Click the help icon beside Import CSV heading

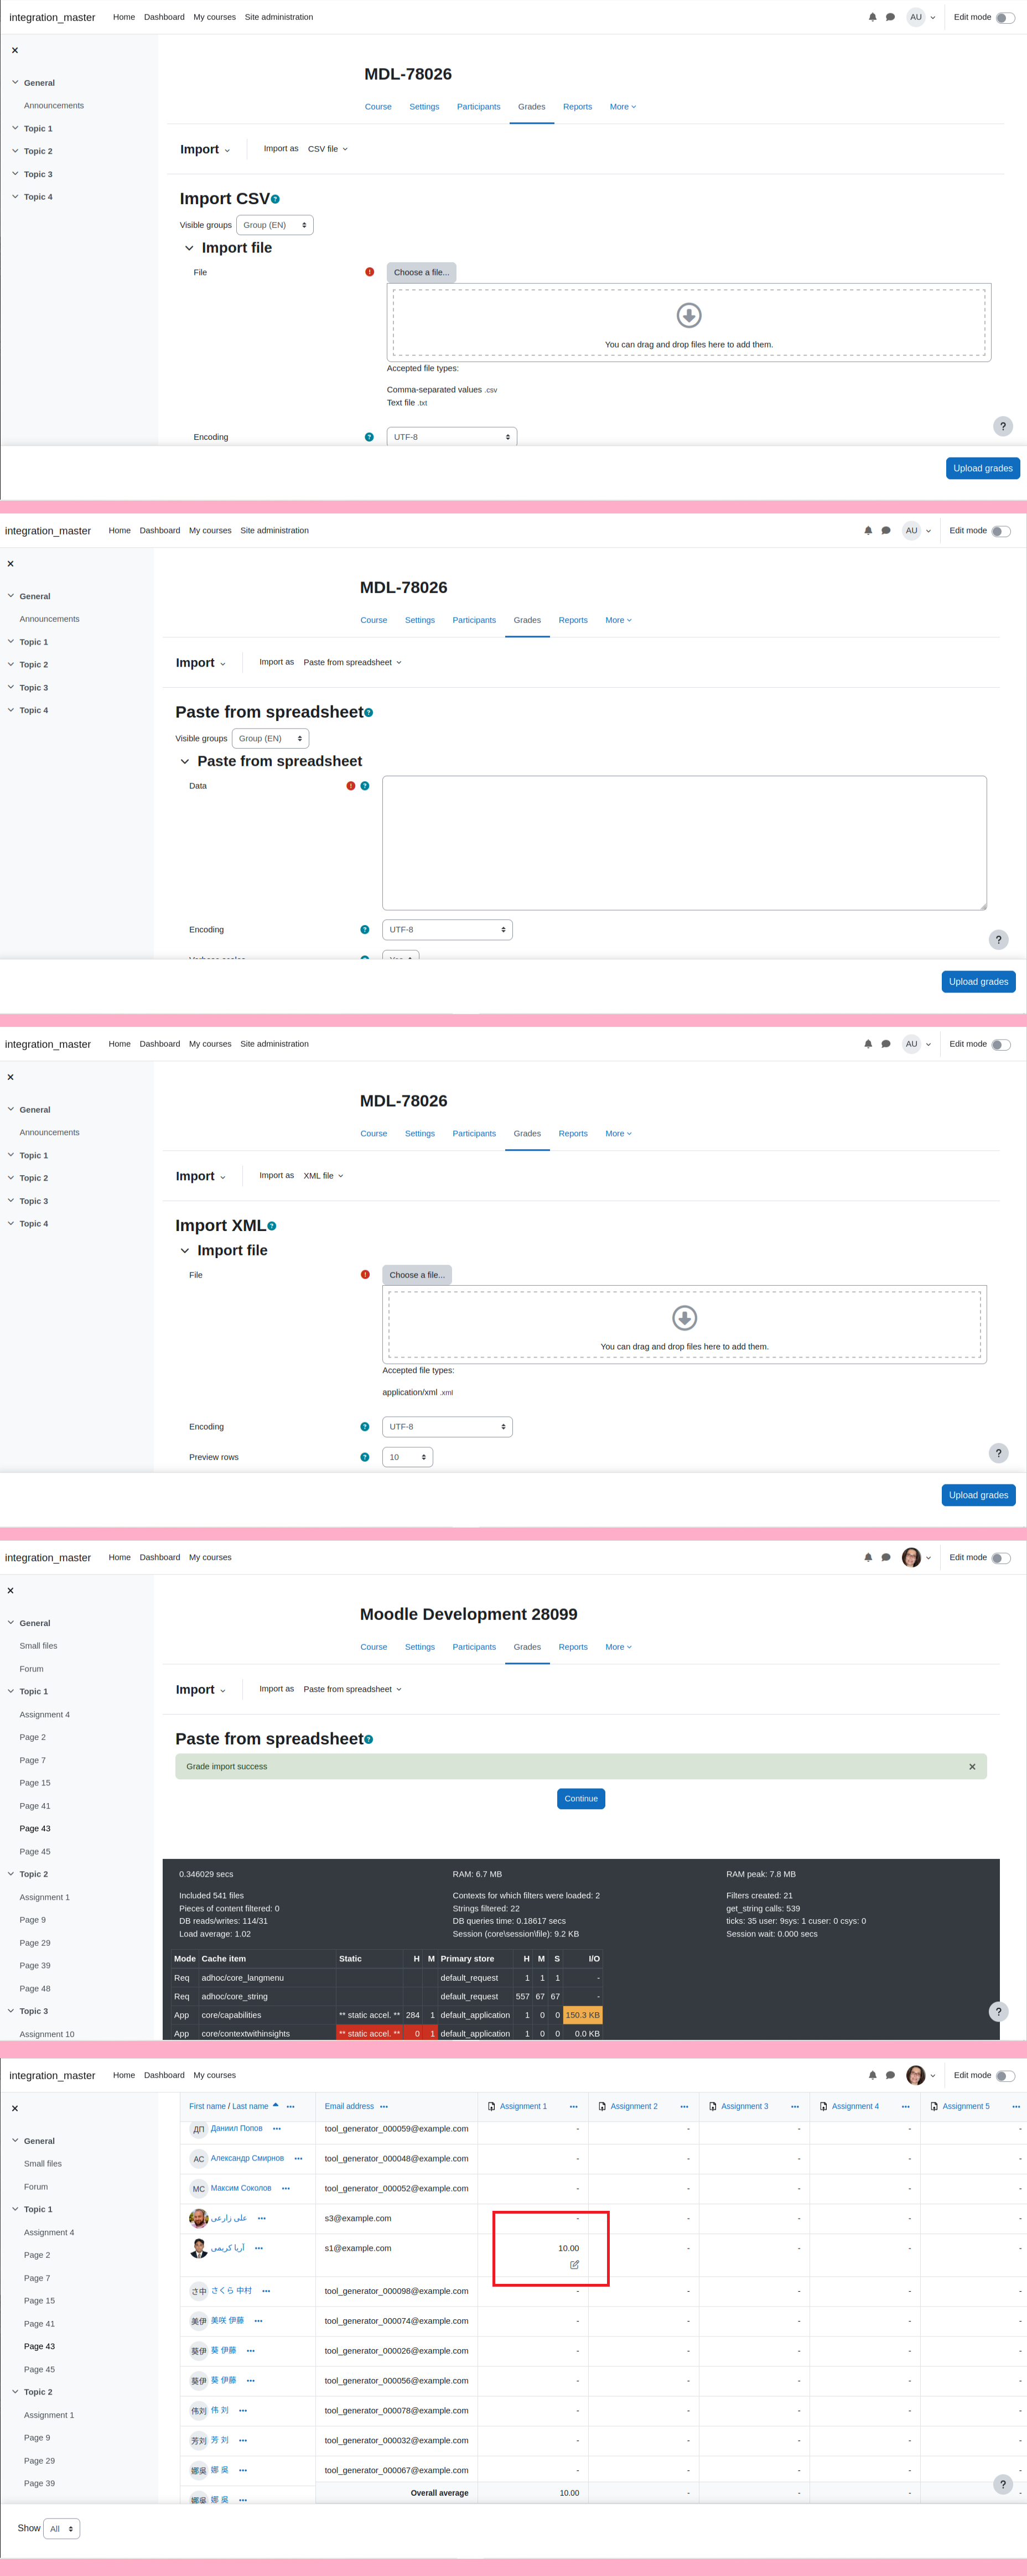[x=275, y=199]
